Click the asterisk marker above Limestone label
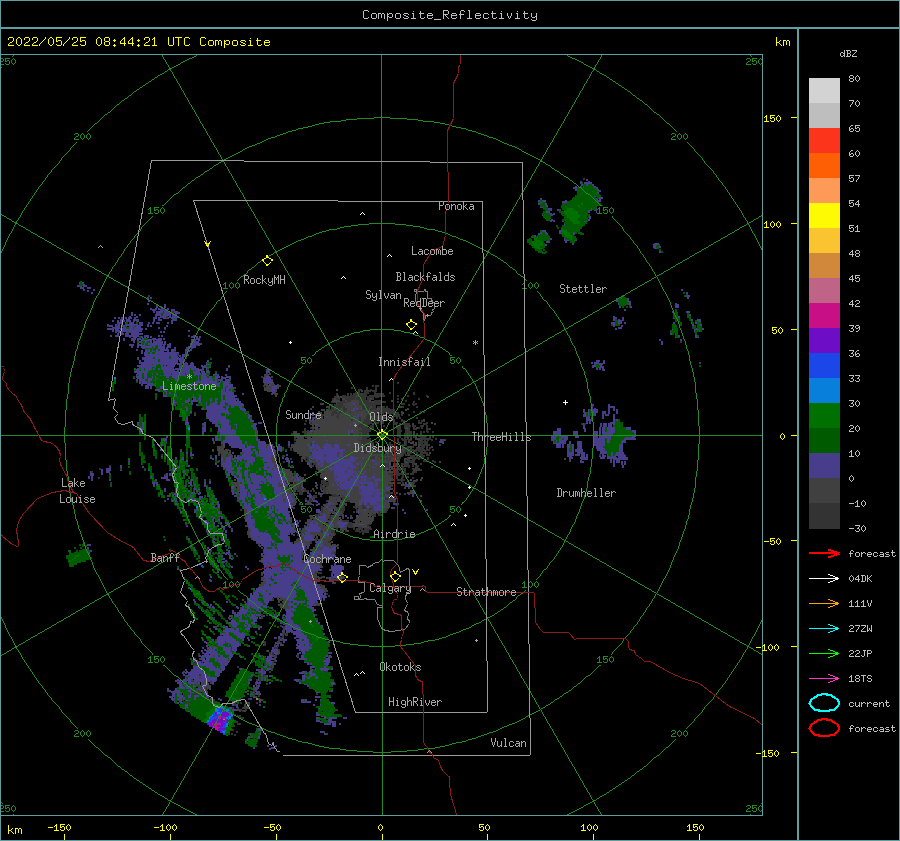 (x=189, y=377)
